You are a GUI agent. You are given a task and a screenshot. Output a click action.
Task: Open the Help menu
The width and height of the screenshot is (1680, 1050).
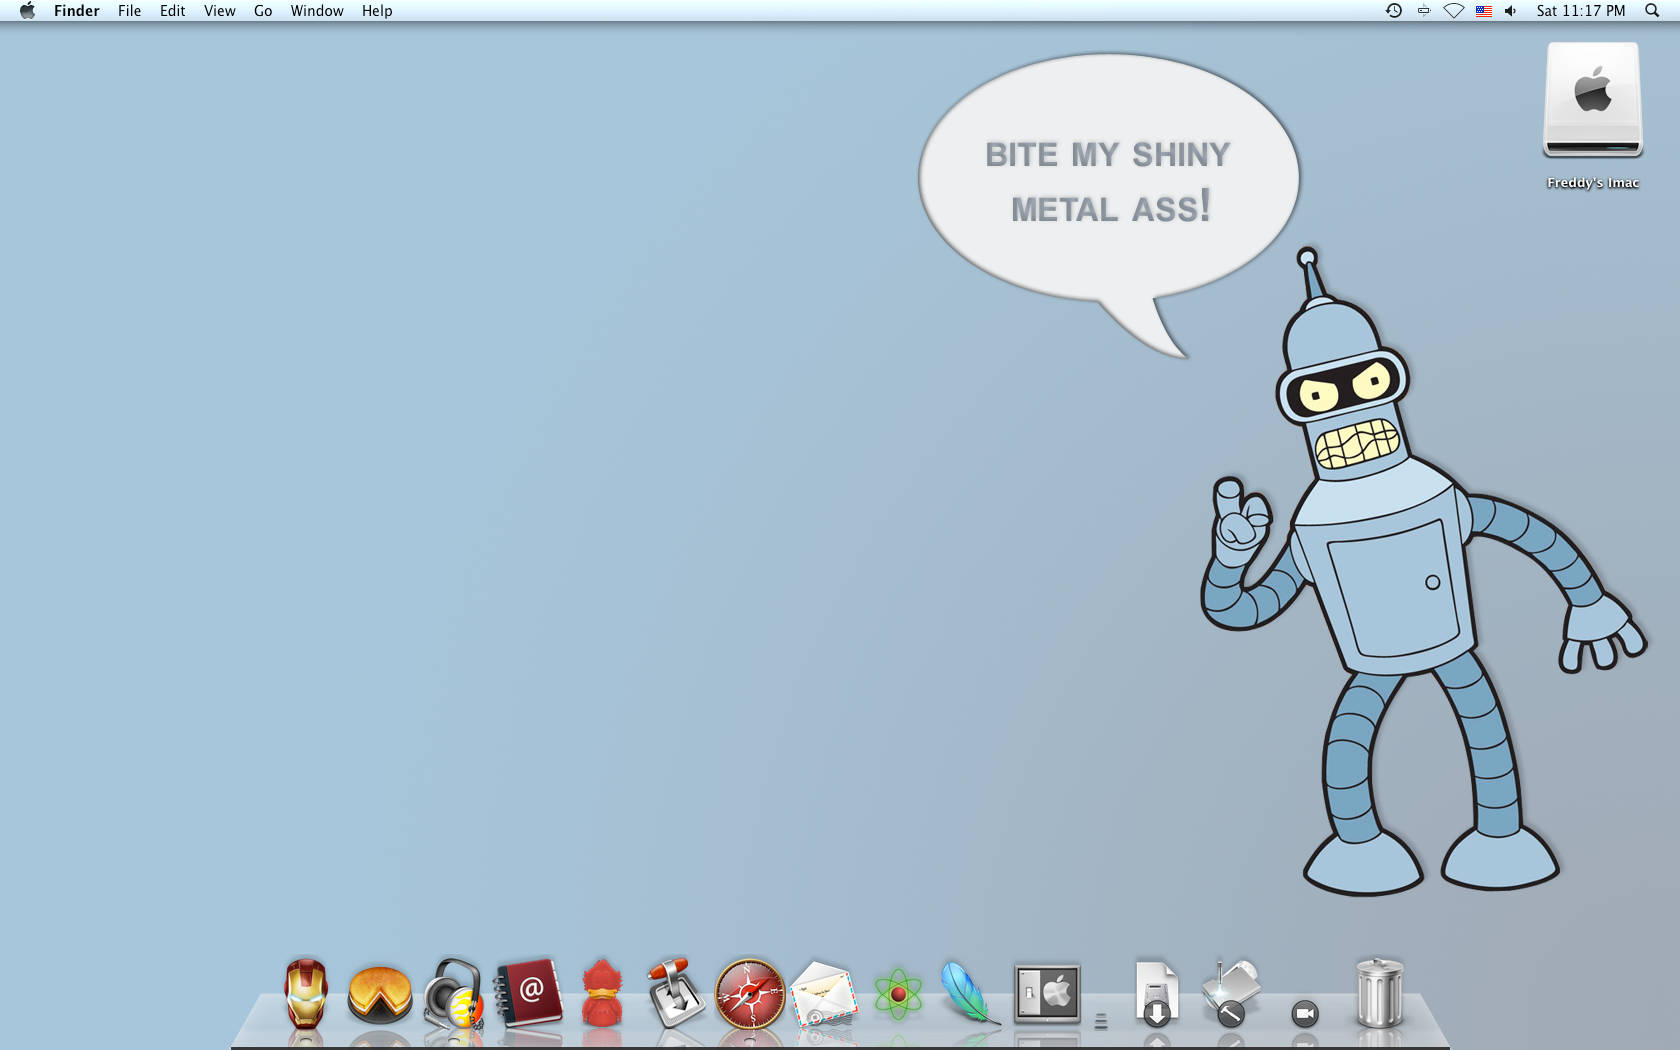coord(377,11)
